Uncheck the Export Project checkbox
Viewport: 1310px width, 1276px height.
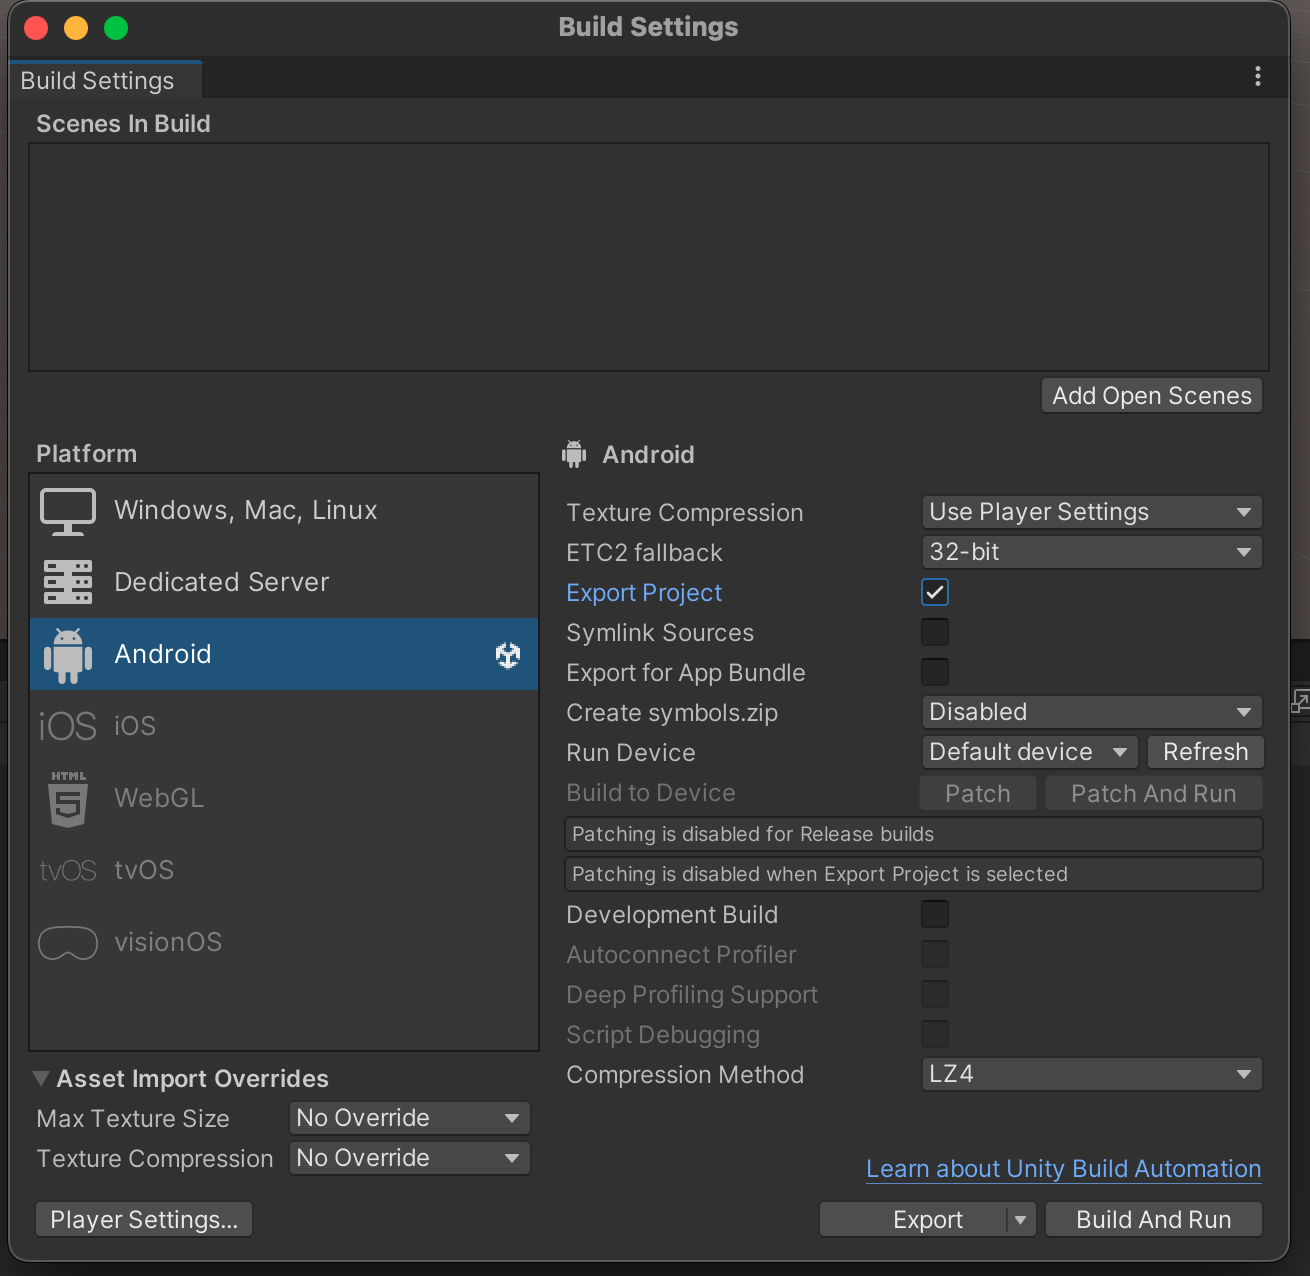coord(935,593)
